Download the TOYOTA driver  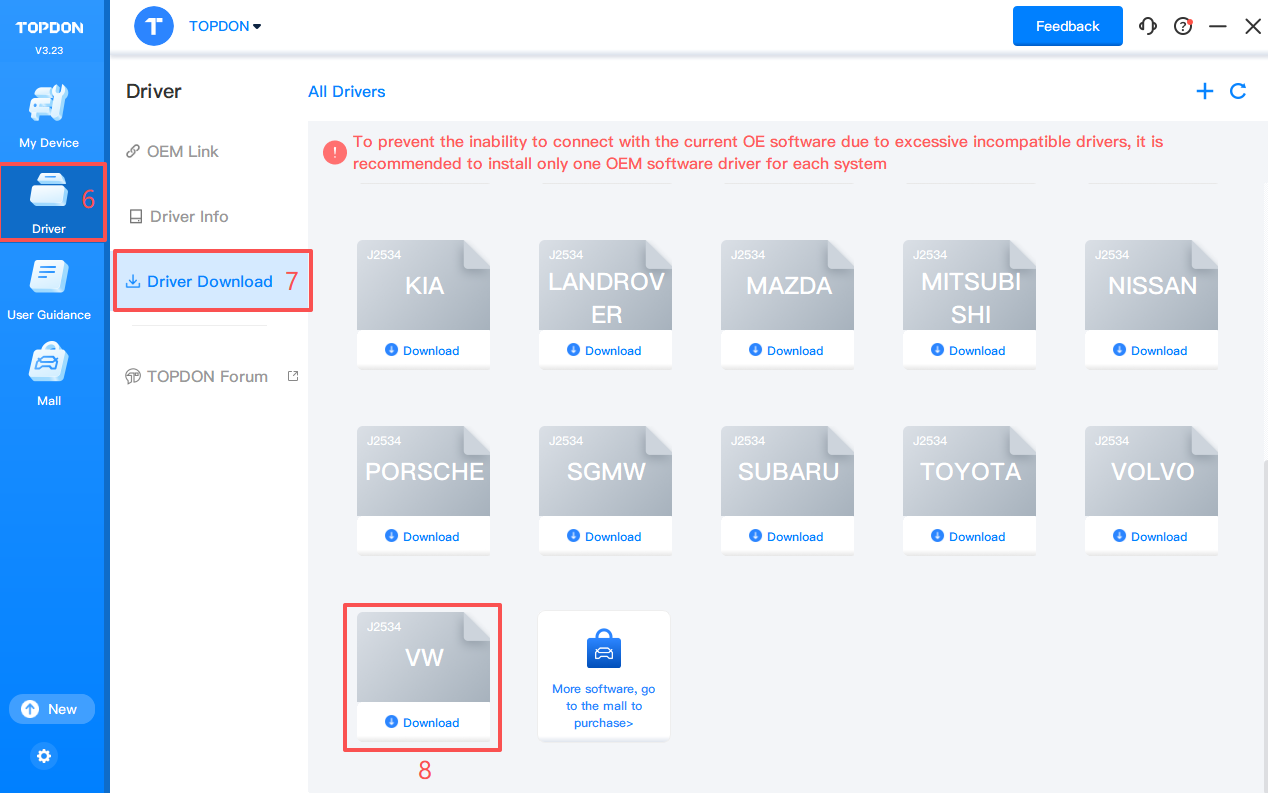click(x=969, y=536)
